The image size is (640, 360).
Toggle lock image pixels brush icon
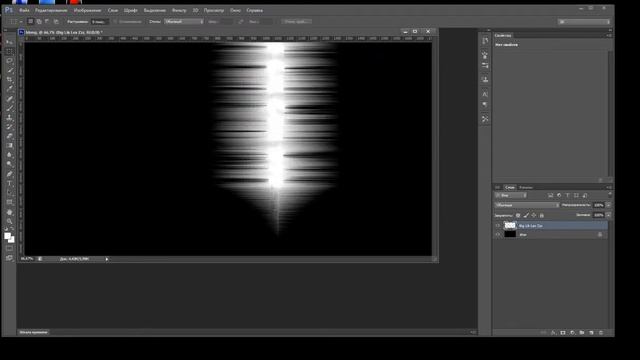pos(526,215)
